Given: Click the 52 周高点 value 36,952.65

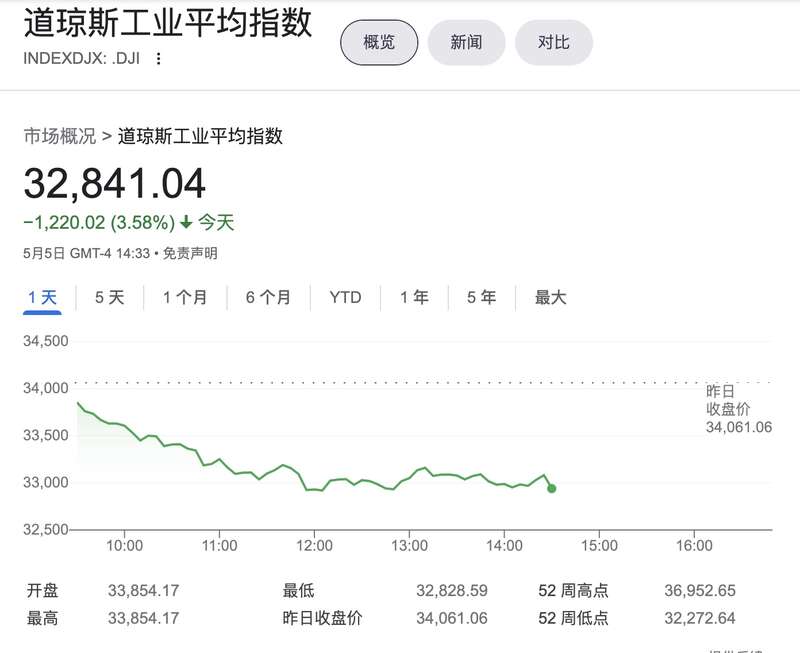Looking at the screenshot, I should point(700,591).
